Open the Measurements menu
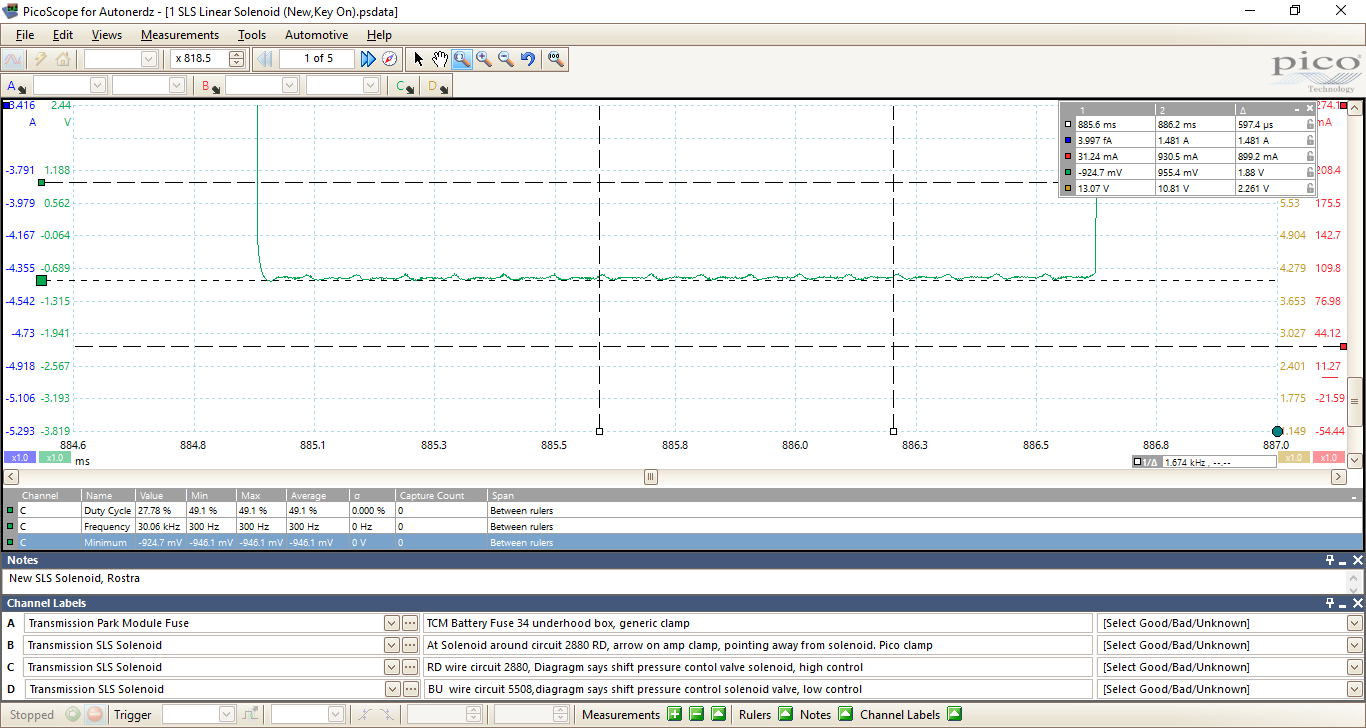The image size is (1366, 728). pyautogui.click(x=180, y=34)
